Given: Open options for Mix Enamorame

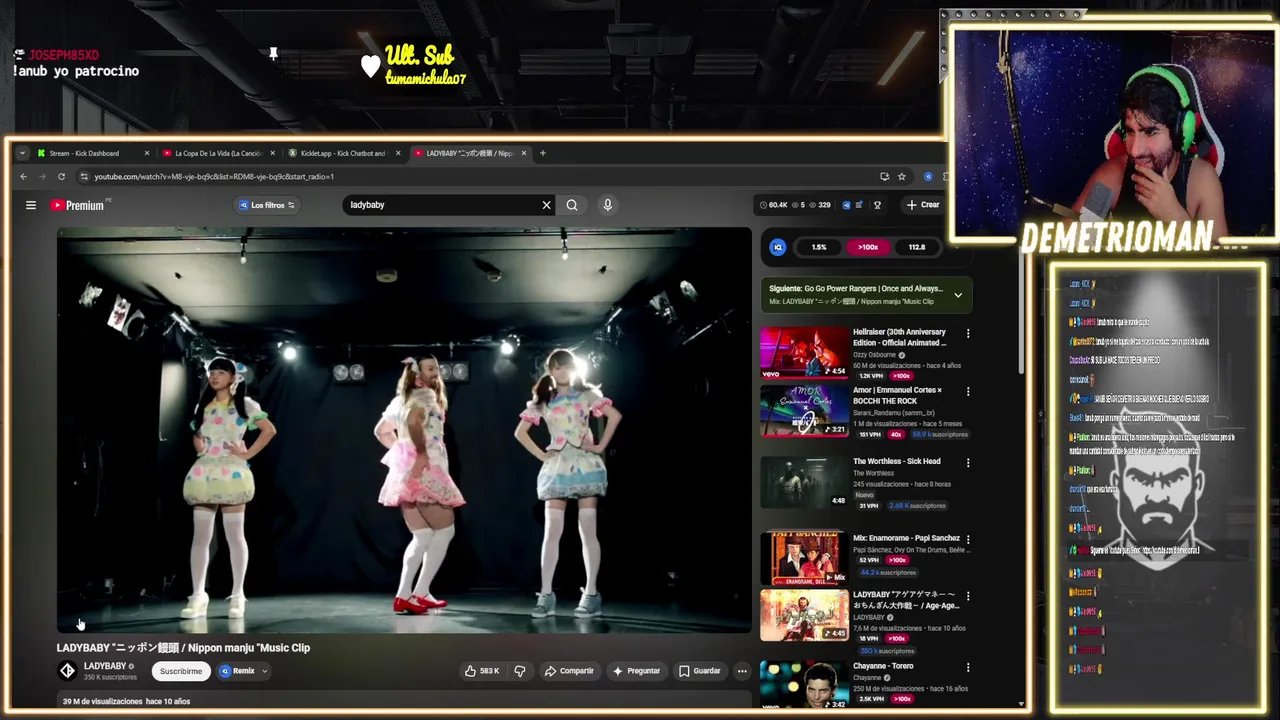Looking at the screenshot, I should 967,539.
